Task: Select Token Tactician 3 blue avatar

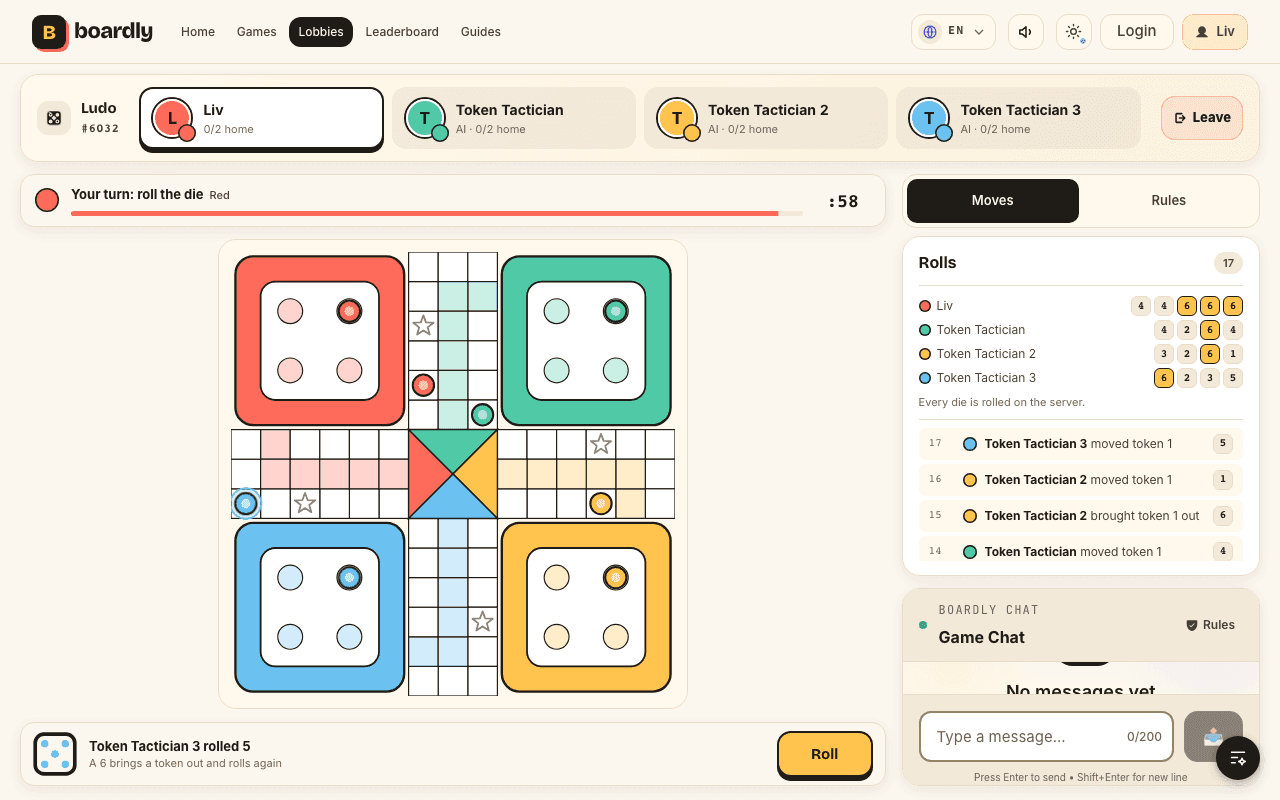Action: click(x=929, y=118)
